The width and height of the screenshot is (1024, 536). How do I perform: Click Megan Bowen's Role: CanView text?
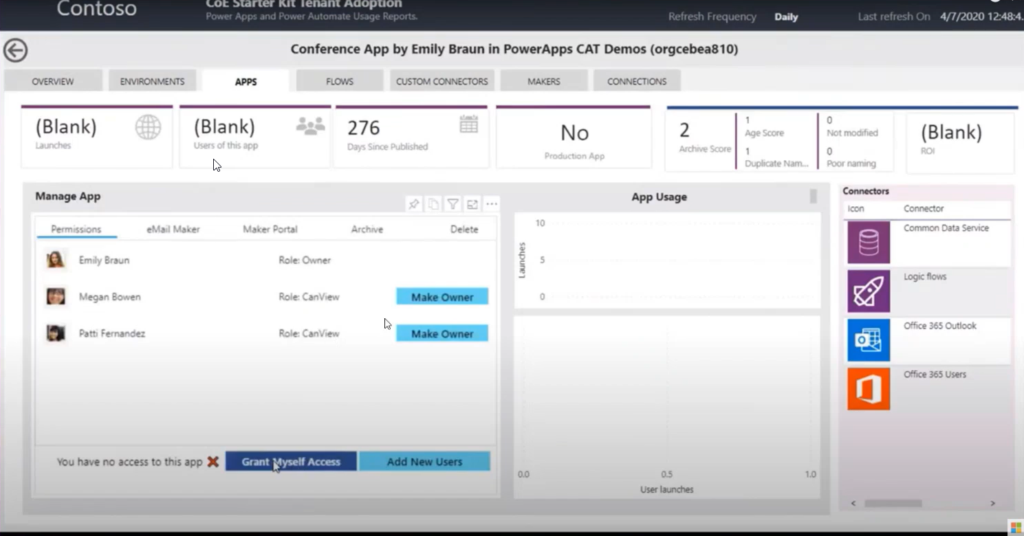309,296
